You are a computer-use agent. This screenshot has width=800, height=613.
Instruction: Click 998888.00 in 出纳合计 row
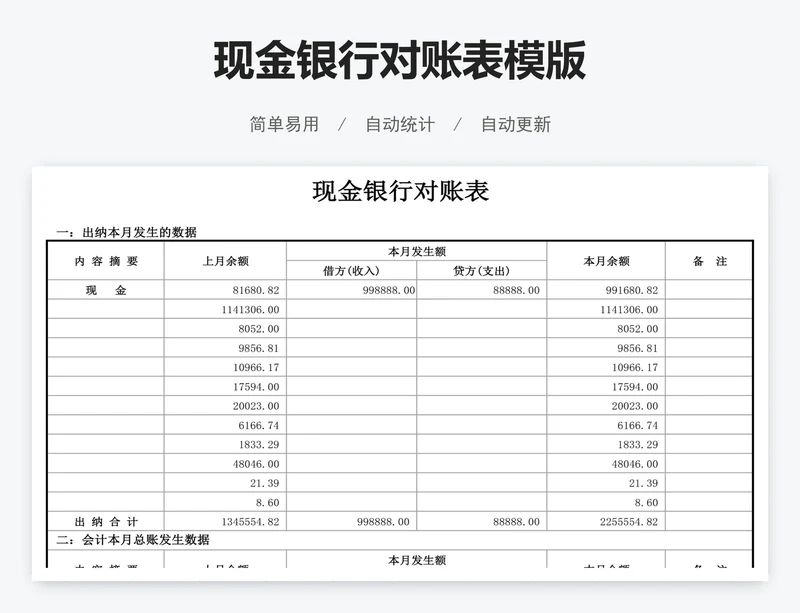click(352, 522)
